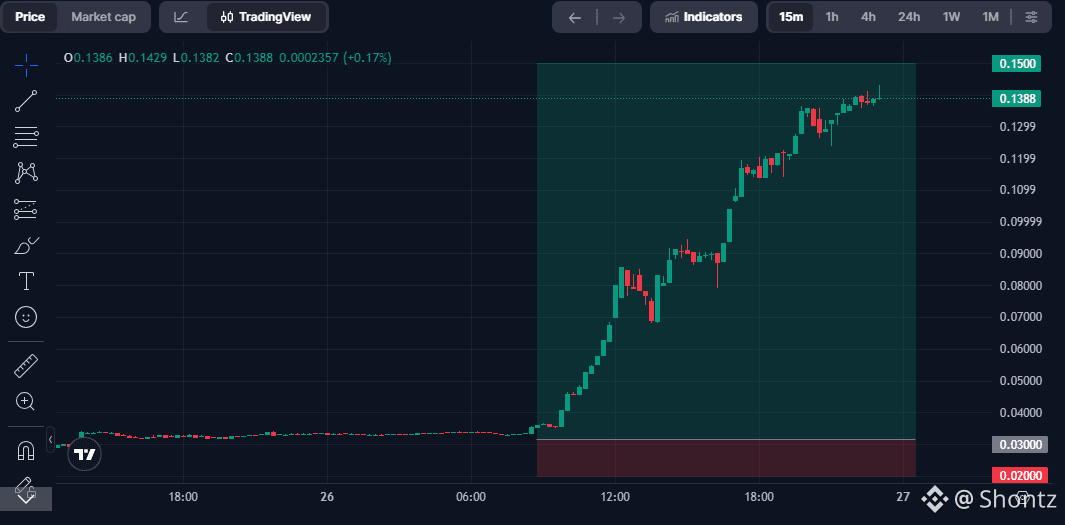
Task: Redo with the right arrow button
Action: pyautogui.click(x=618, y=17)
